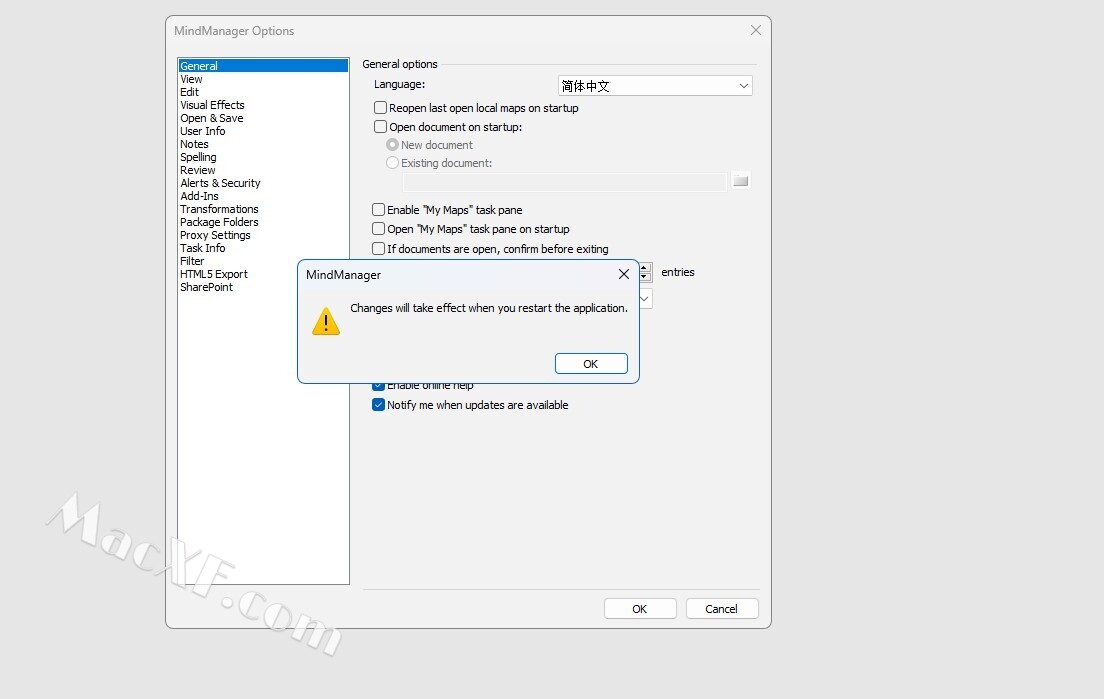The width and height of the screenshot is (1104, 699).
Task: Cancel the MindManager Options dialog
Action: 721,609
